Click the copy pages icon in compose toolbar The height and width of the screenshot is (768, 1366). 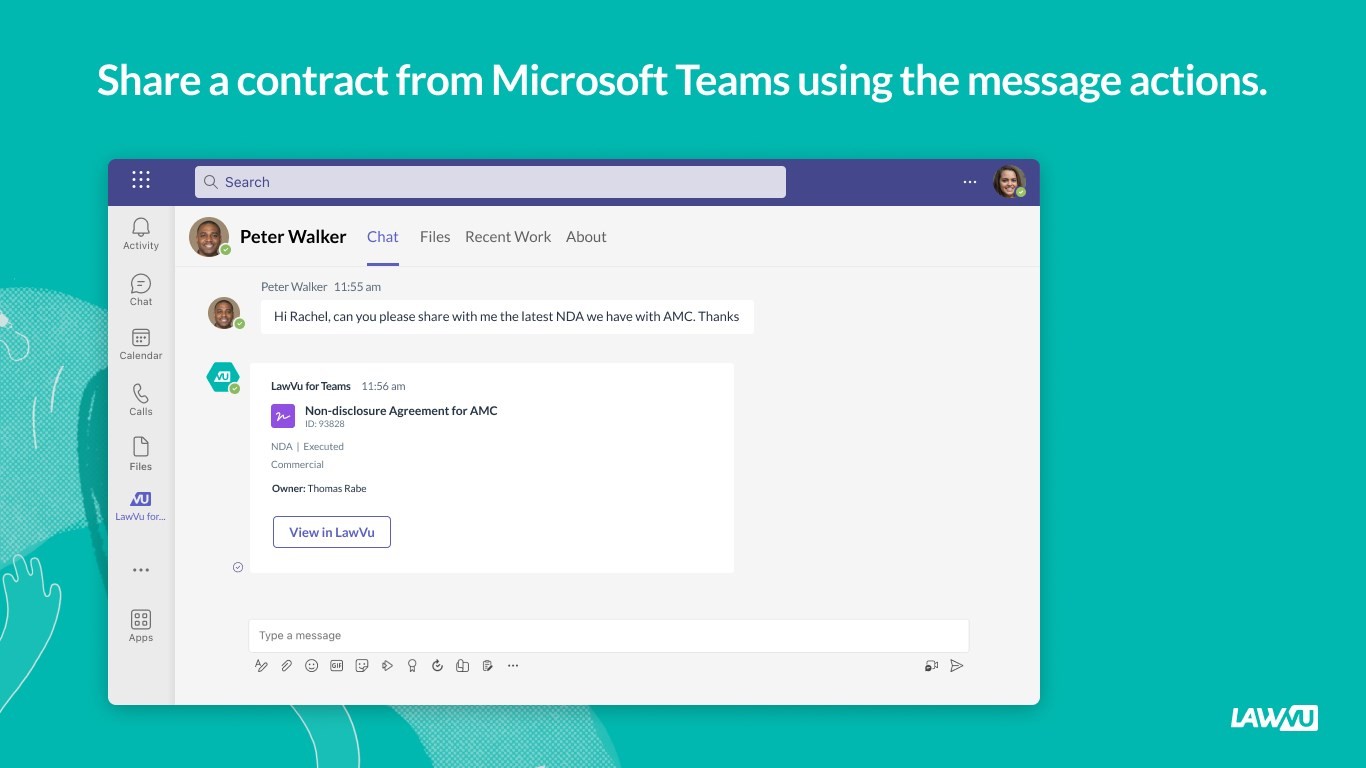click(x=462, y=666)
